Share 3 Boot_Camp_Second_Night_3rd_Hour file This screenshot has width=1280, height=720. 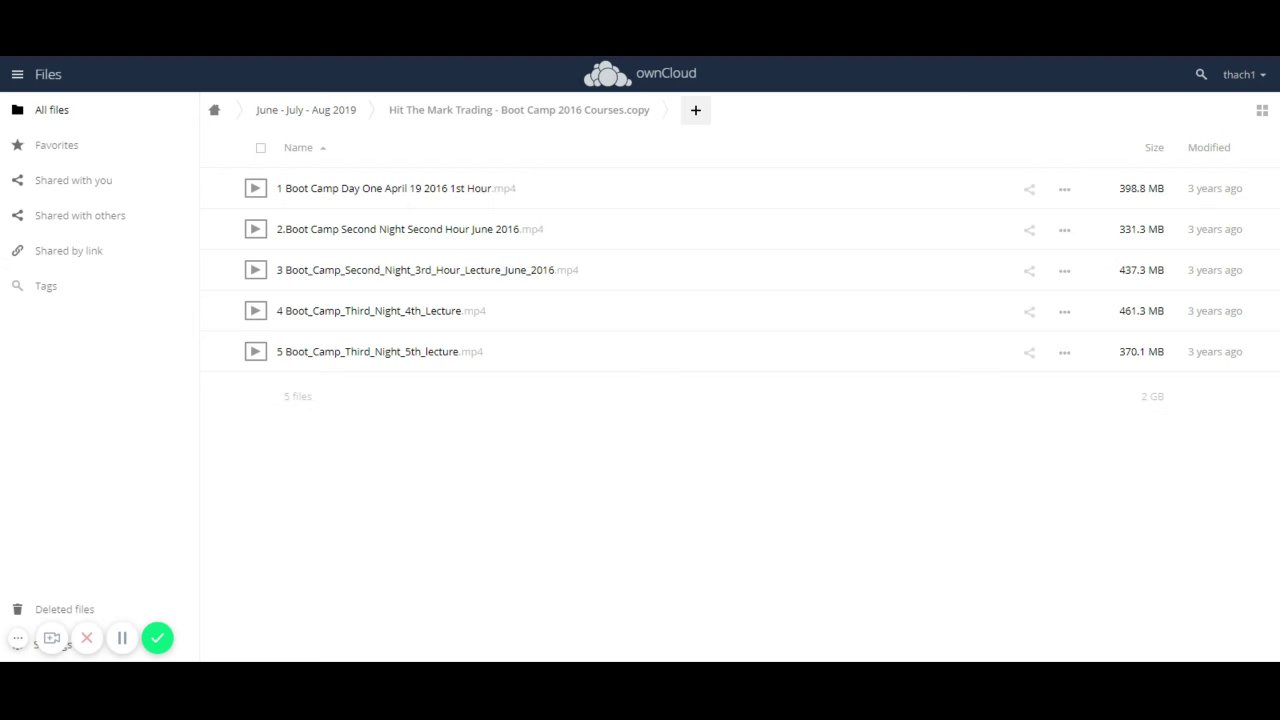click(1029, 271)
